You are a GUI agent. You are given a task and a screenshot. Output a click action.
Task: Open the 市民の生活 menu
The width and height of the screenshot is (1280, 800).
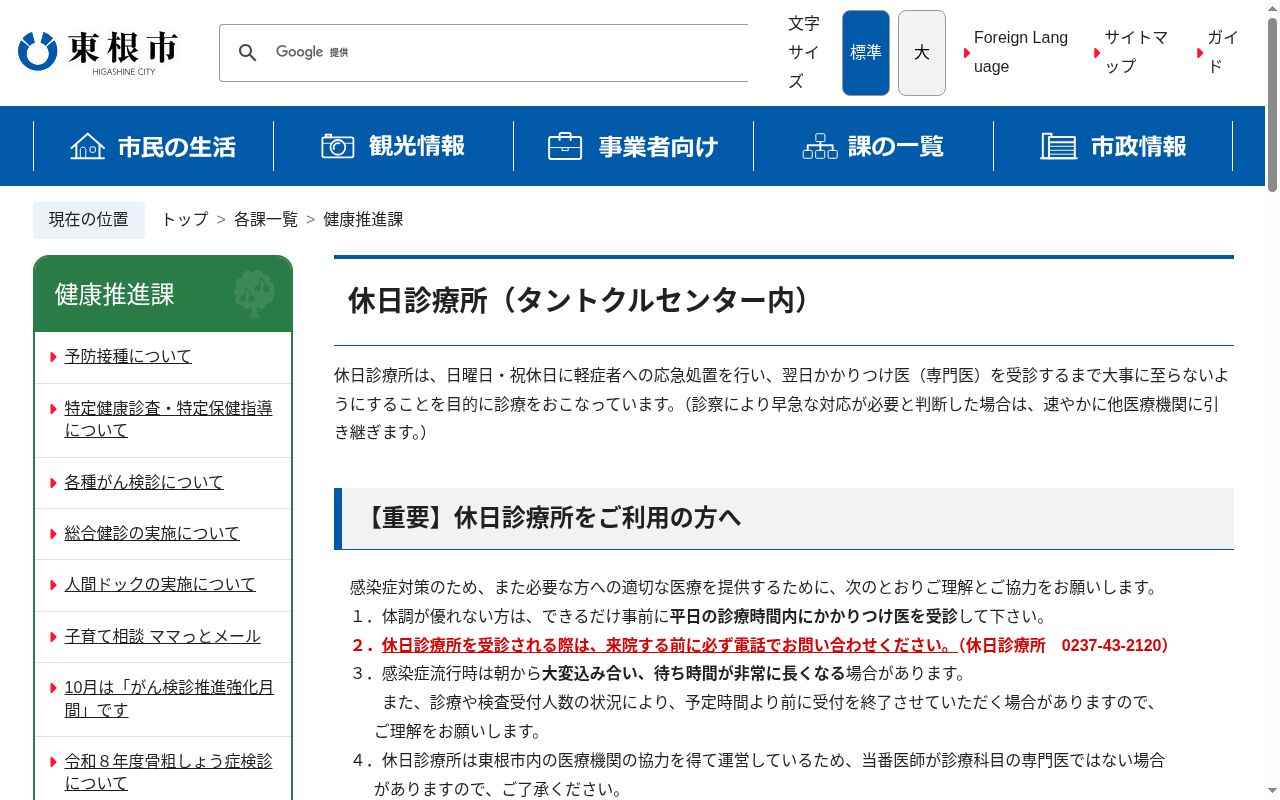point(153,146)
